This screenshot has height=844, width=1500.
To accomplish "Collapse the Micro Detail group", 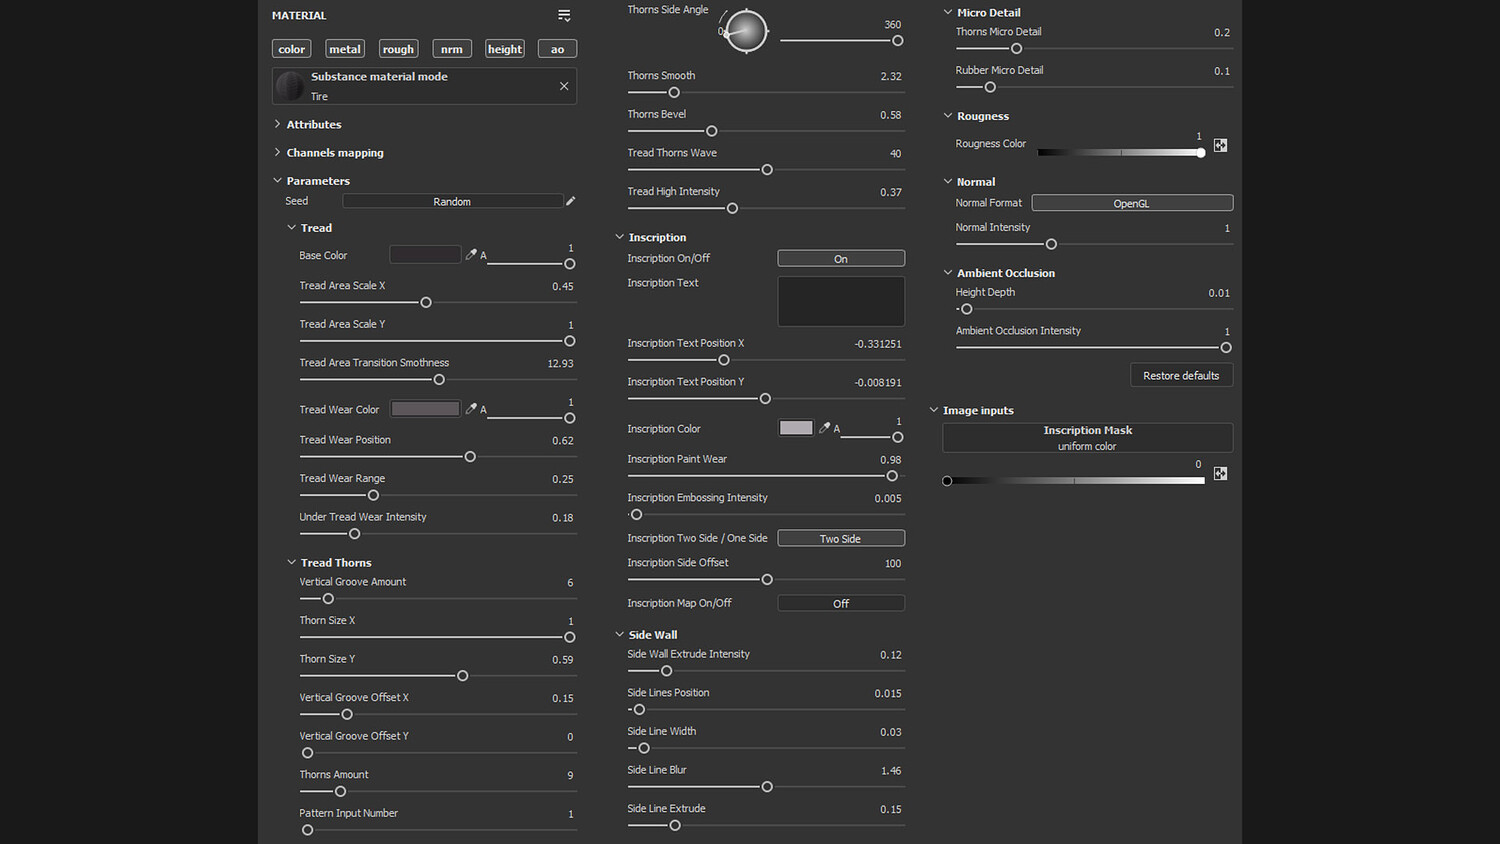I will click(947, 12).
